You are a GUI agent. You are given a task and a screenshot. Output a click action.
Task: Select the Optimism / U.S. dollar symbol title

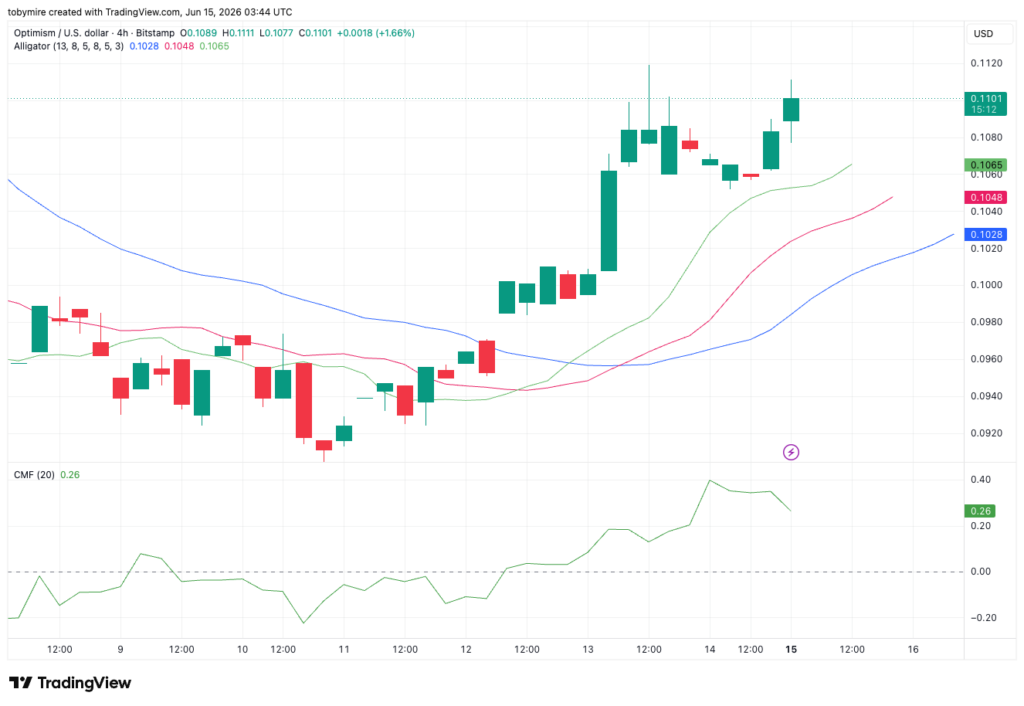tap(95, 33)
